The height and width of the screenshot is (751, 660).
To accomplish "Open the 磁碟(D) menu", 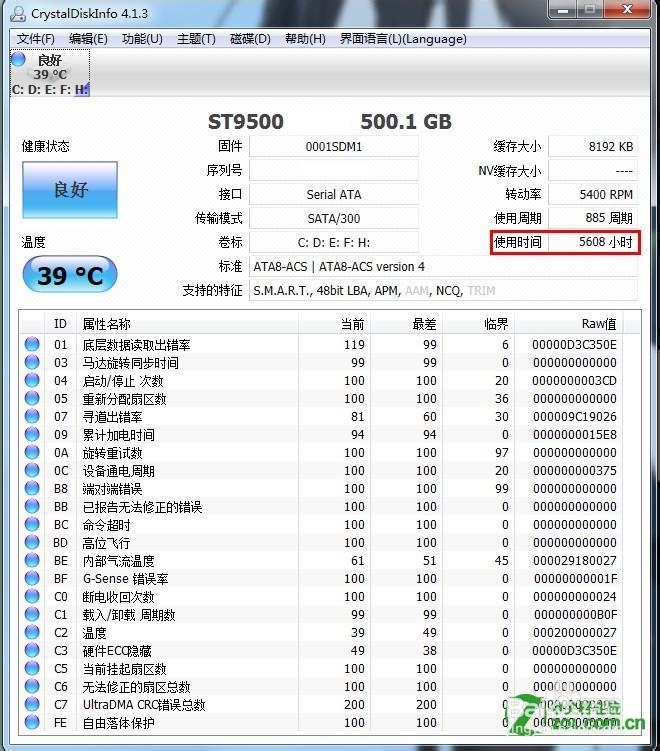I will pos(250,39).
